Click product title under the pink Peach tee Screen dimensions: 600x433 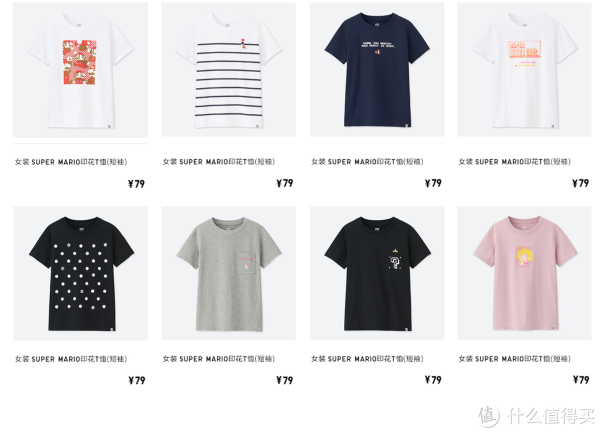[x=515, y=359]
